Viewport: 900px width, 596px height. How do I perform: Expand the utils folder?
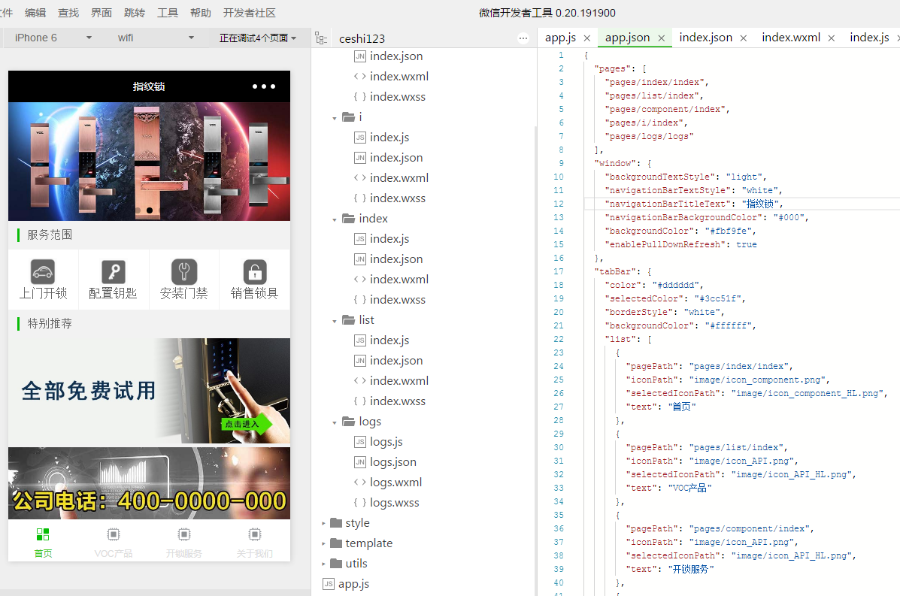[325, 564]
